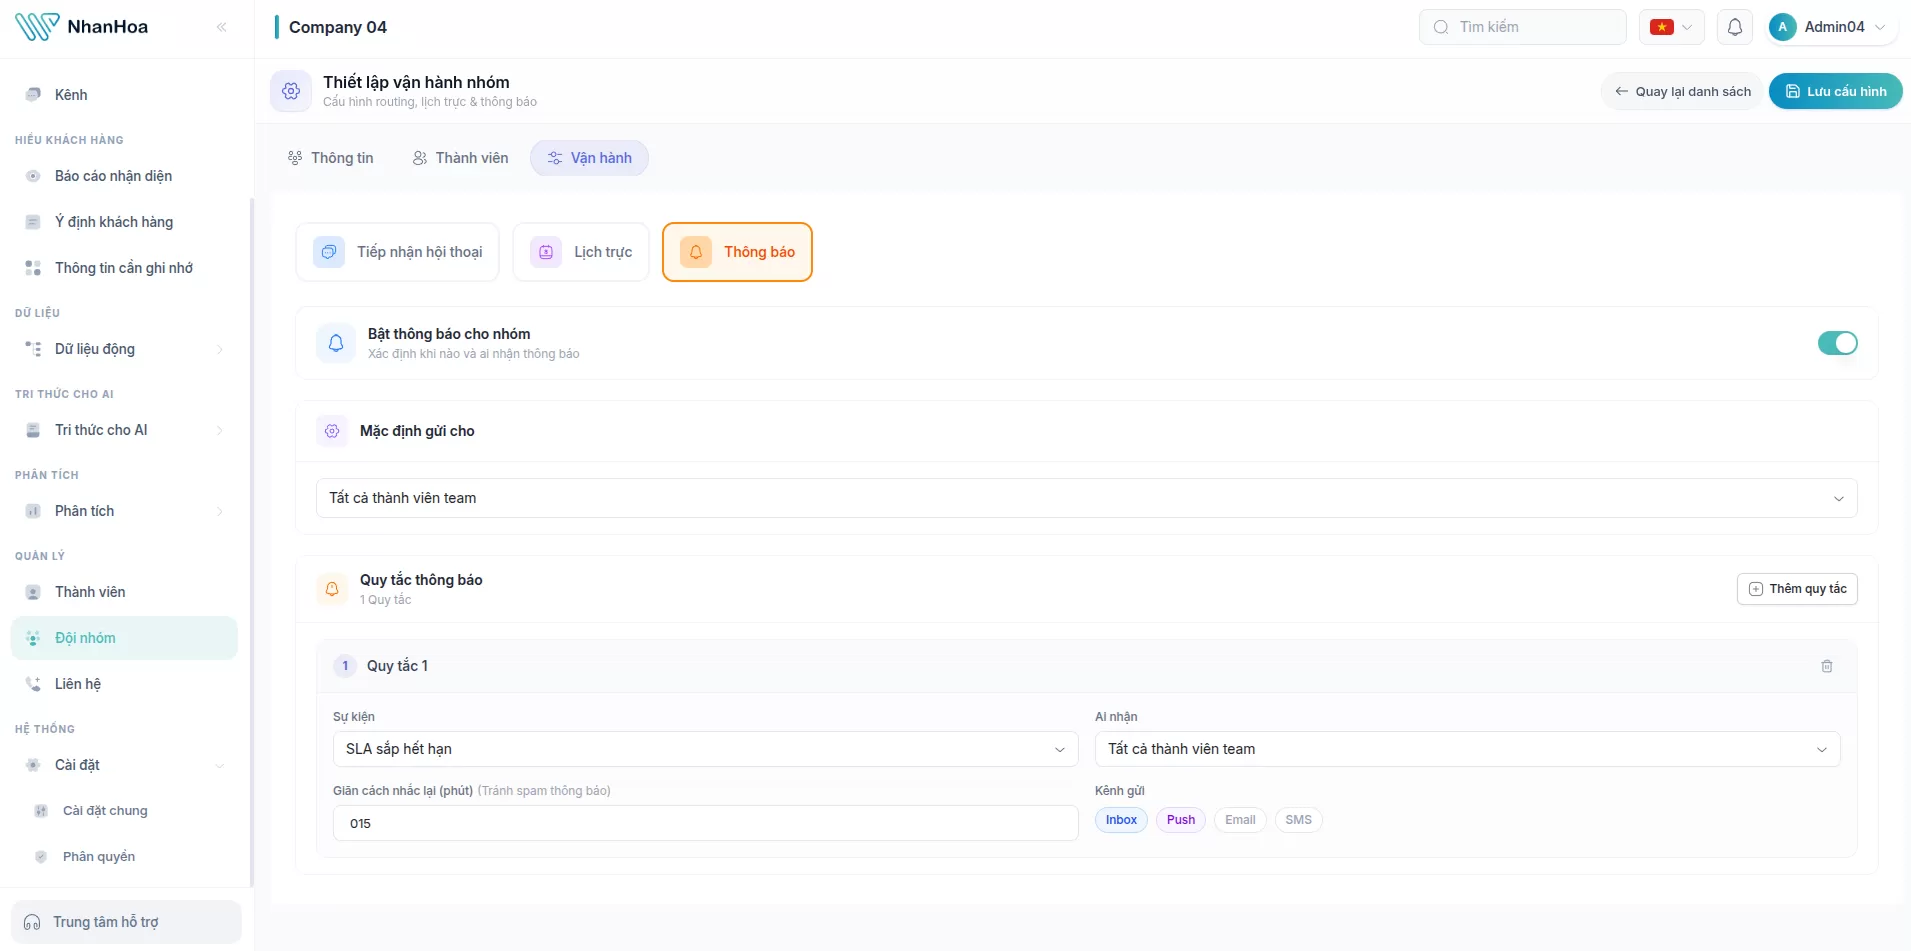Click the icon beside Mặc định gửi cho

coord(332,431)
